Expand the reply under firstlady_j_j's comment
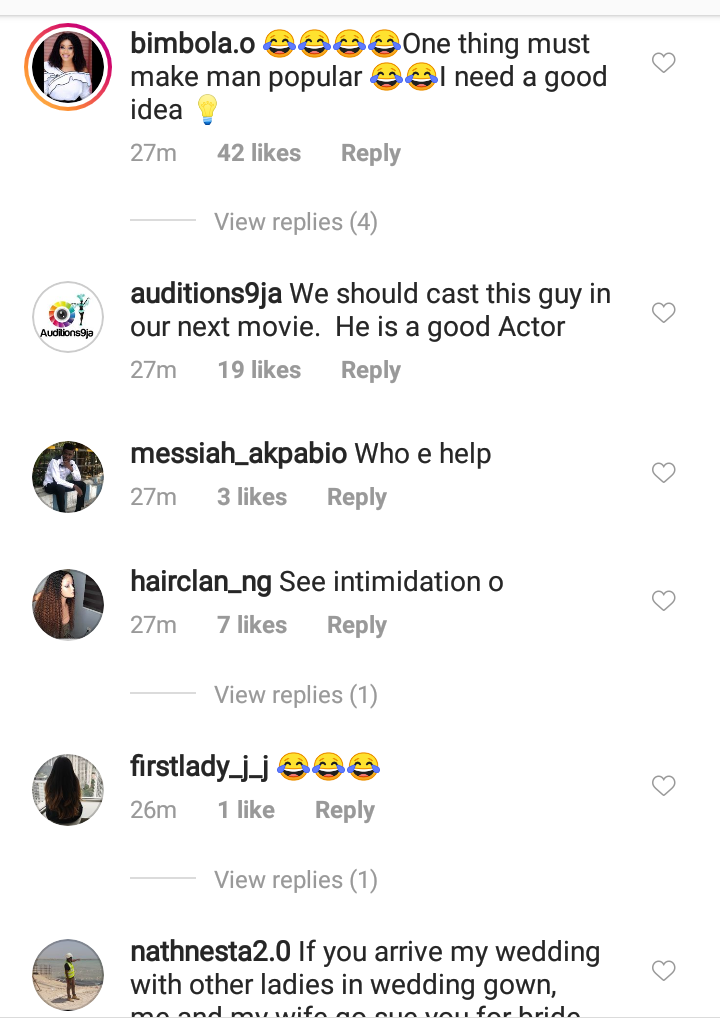Image resolution: width=720 pixels, height=1022 pixels. point(296,880)
